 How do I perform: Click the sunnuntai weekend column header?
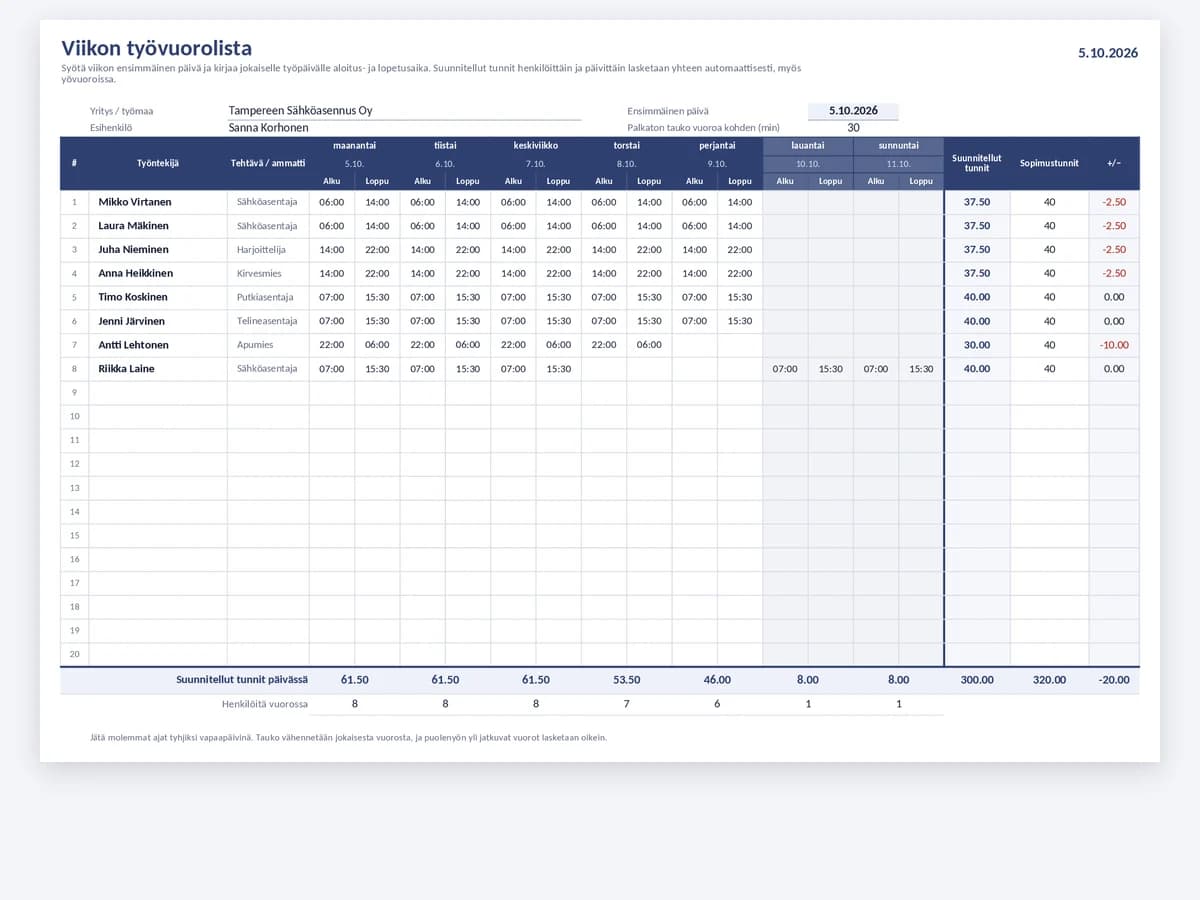[898, 145]
